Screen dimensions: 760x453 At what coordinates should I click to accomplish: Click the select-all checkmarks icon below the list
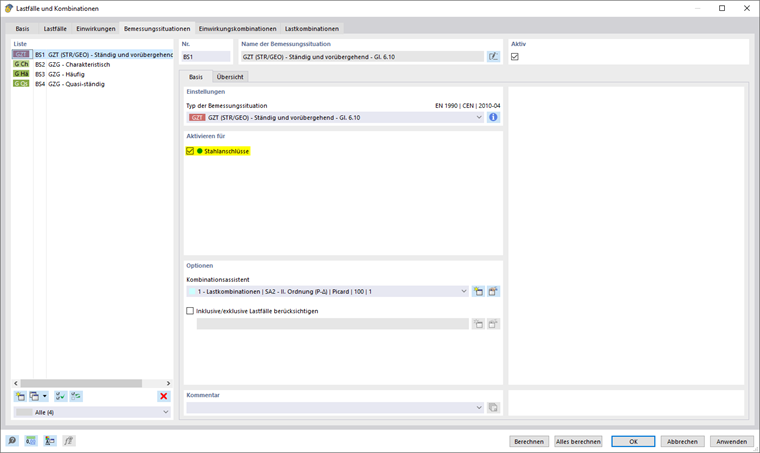click(60, 396)
